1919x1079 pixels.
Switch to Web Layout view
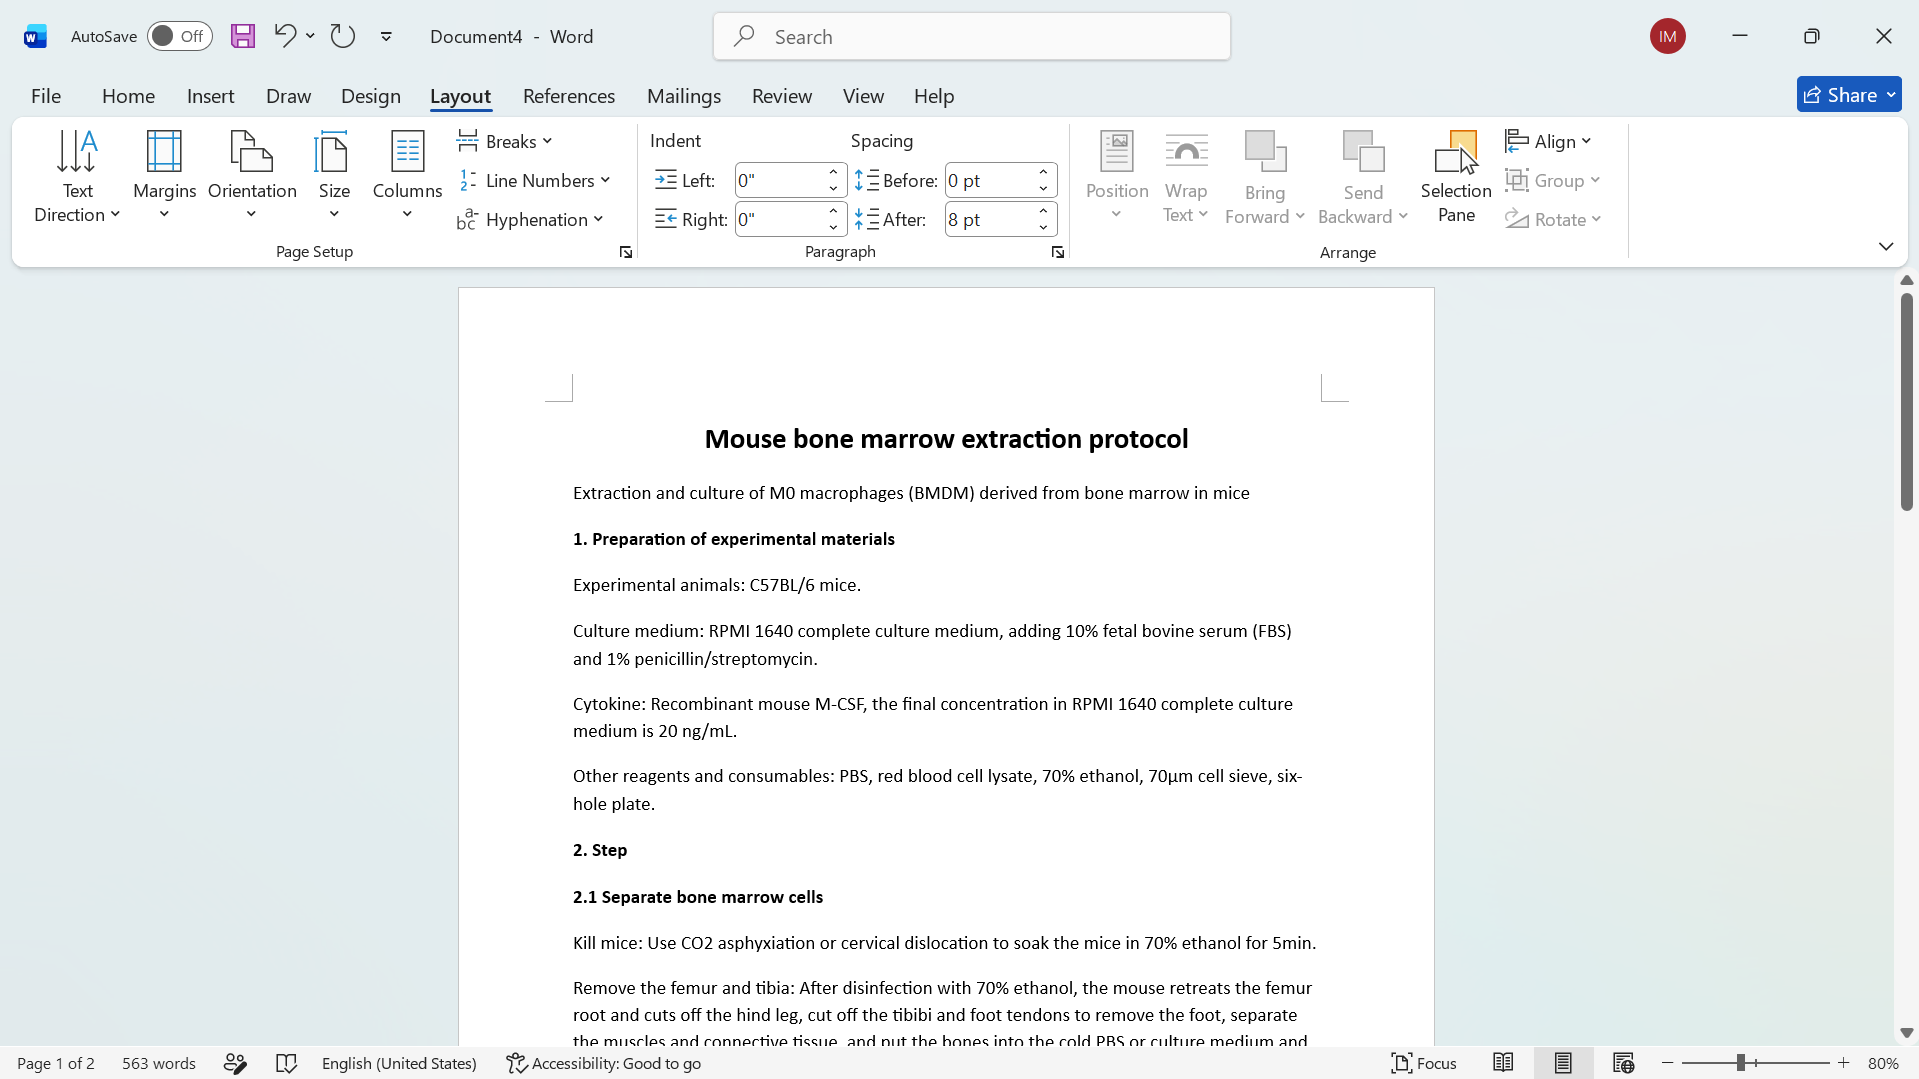1623,1063
